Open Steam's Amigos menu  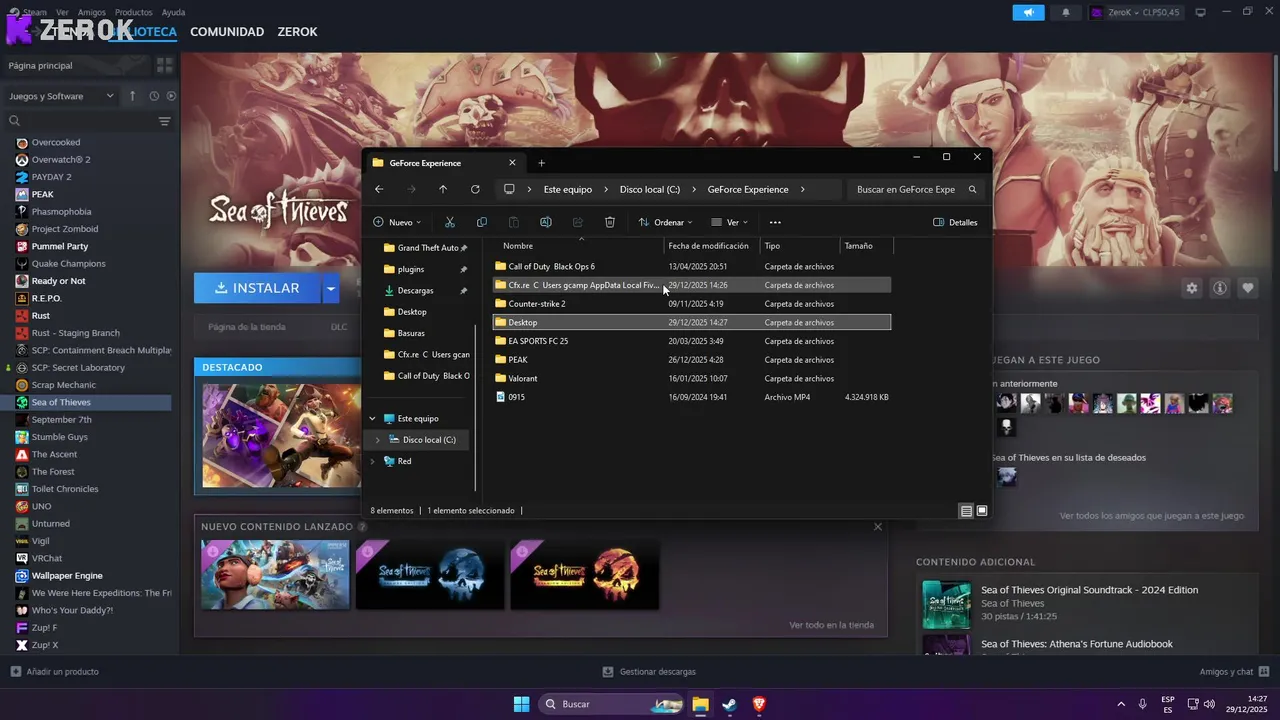click(92, 12)
